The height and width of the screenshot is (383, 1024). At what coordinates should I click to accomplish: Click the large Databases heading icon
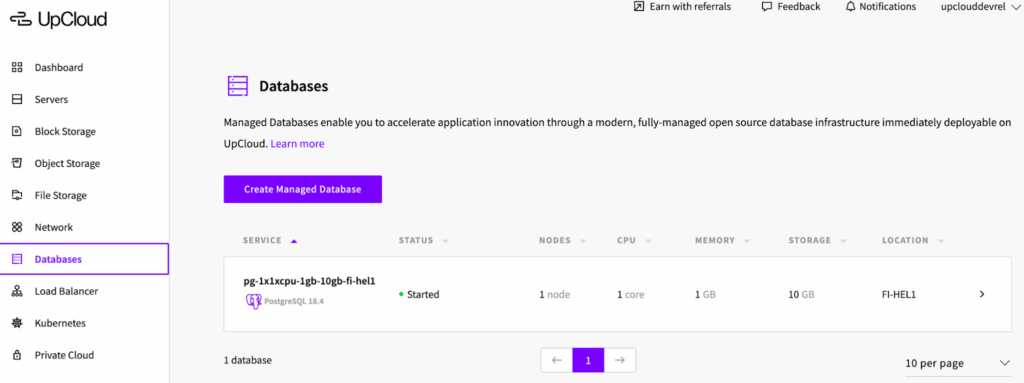[237, 86]
